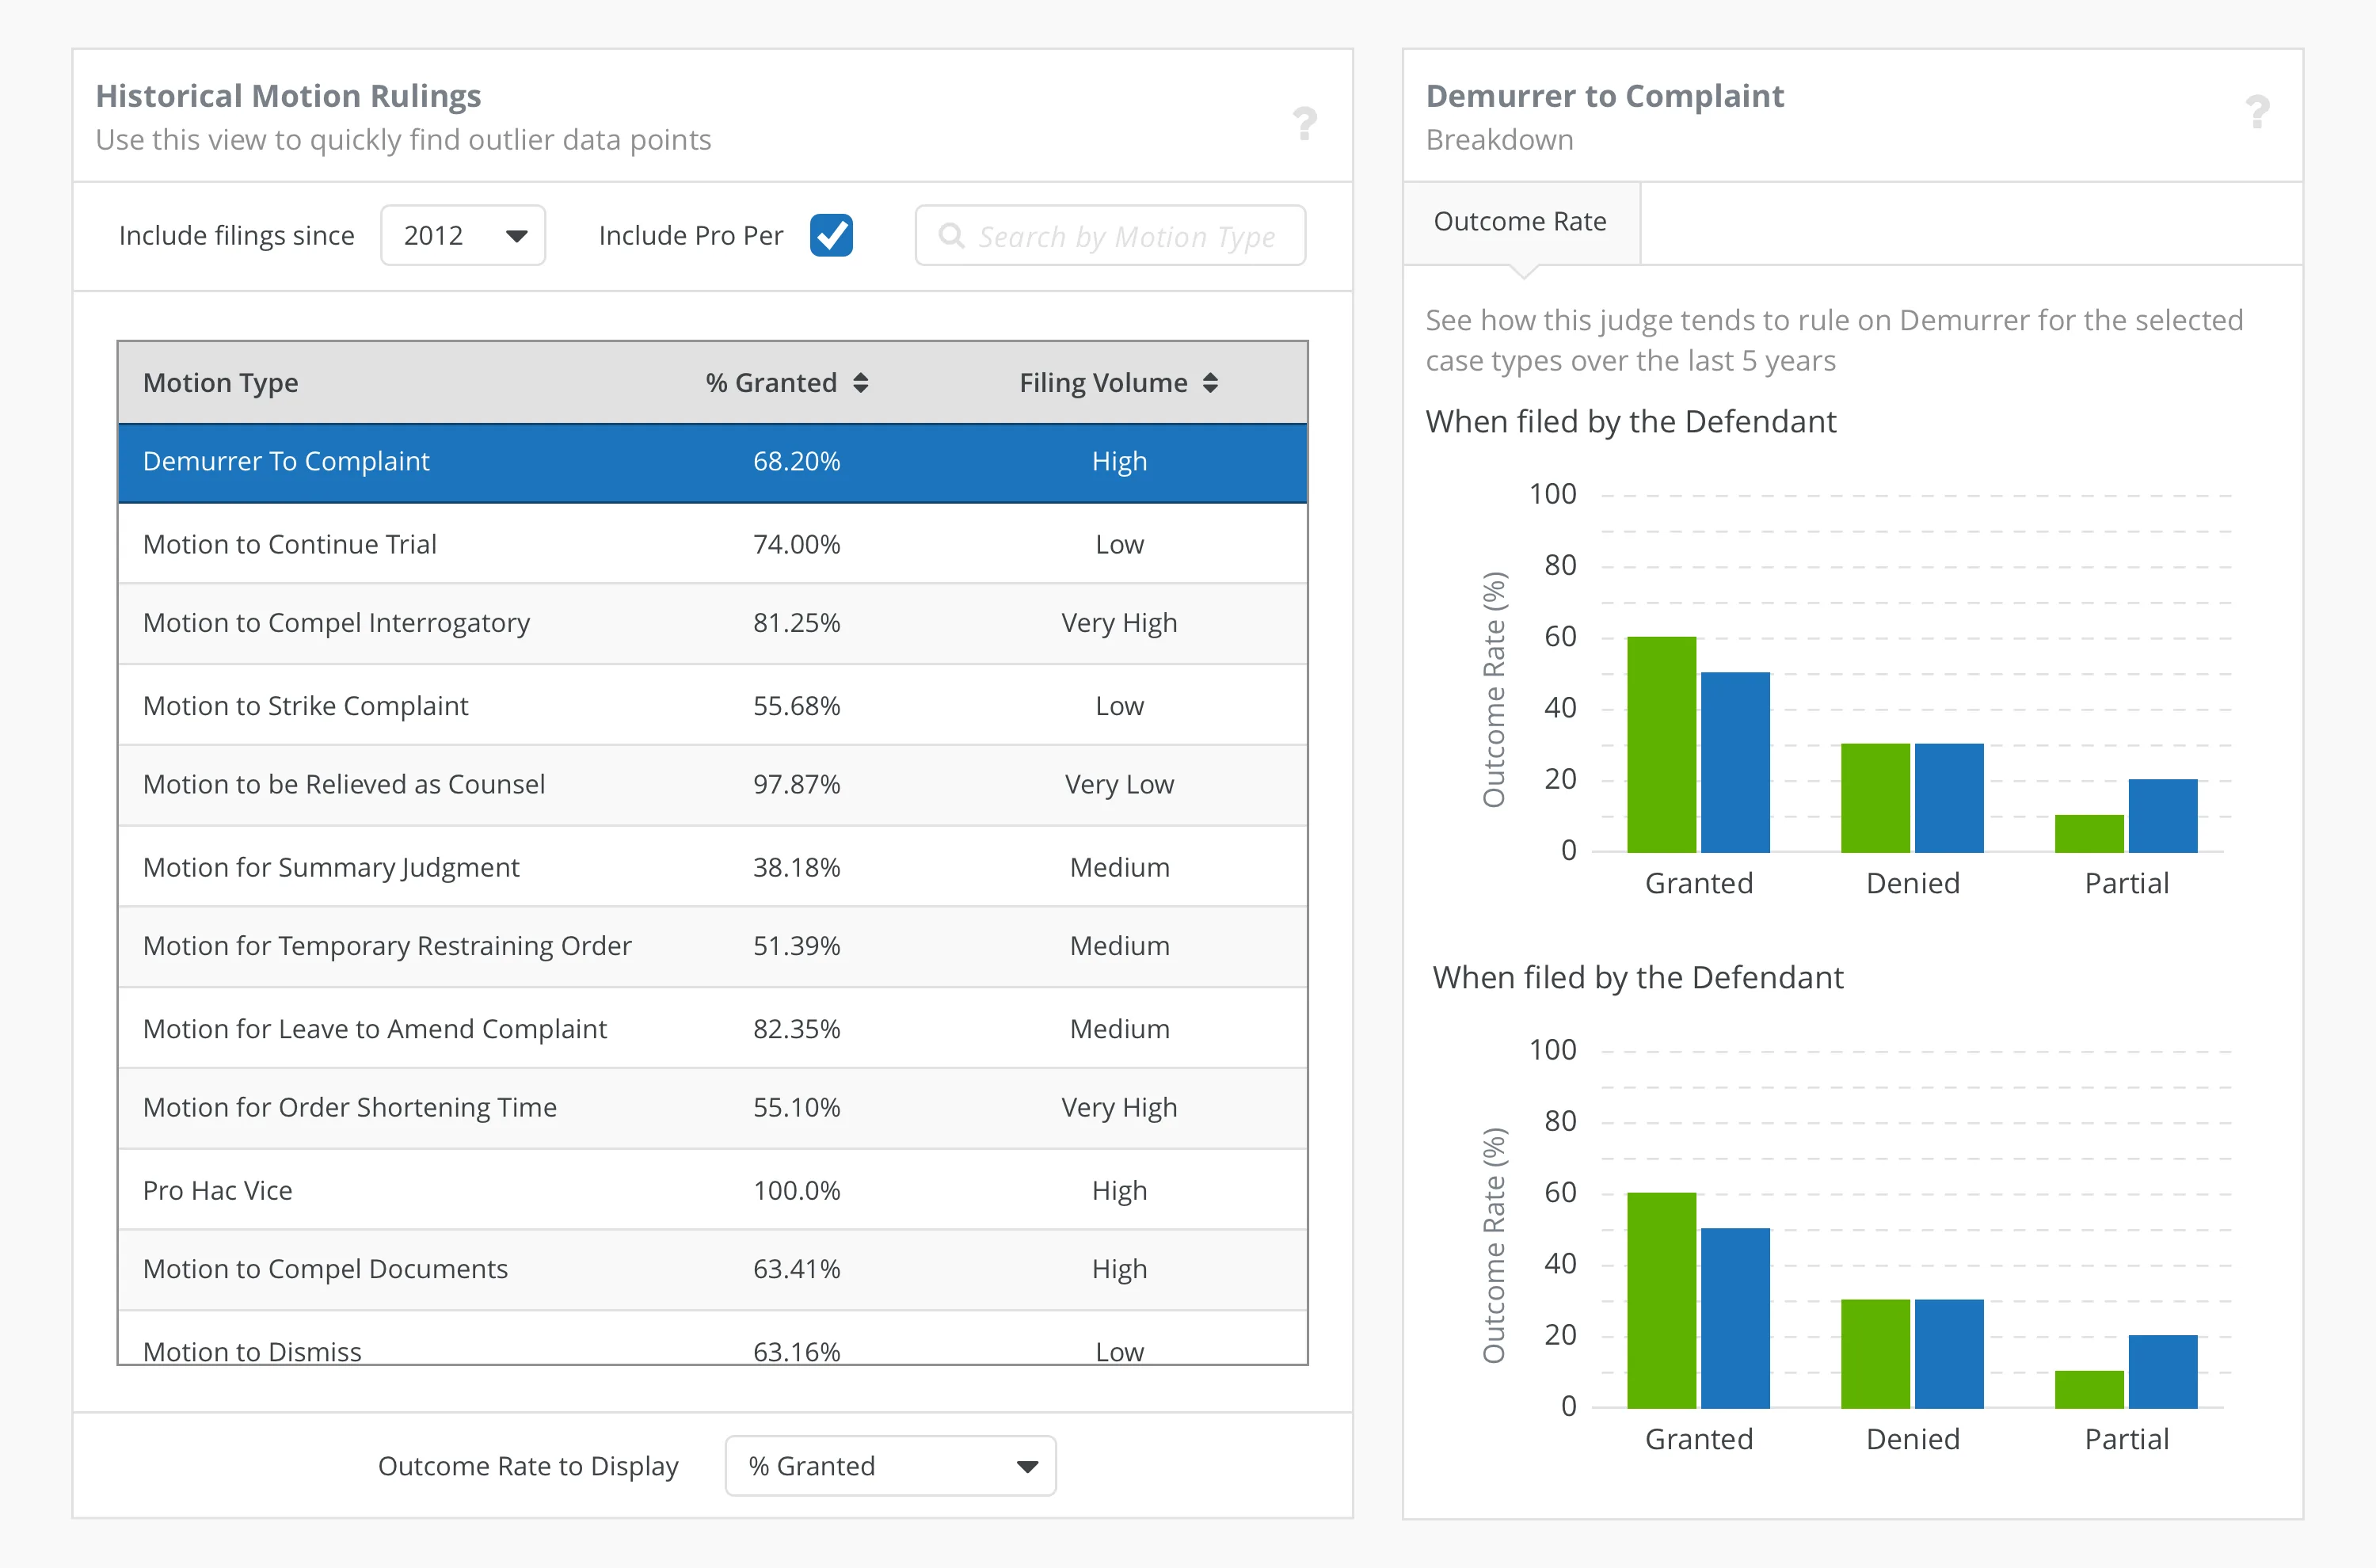This screenshot has height=1568, width=2376.
Task: Click help icon in Historical Motion Rulings panel
Action: [1304, 123]
